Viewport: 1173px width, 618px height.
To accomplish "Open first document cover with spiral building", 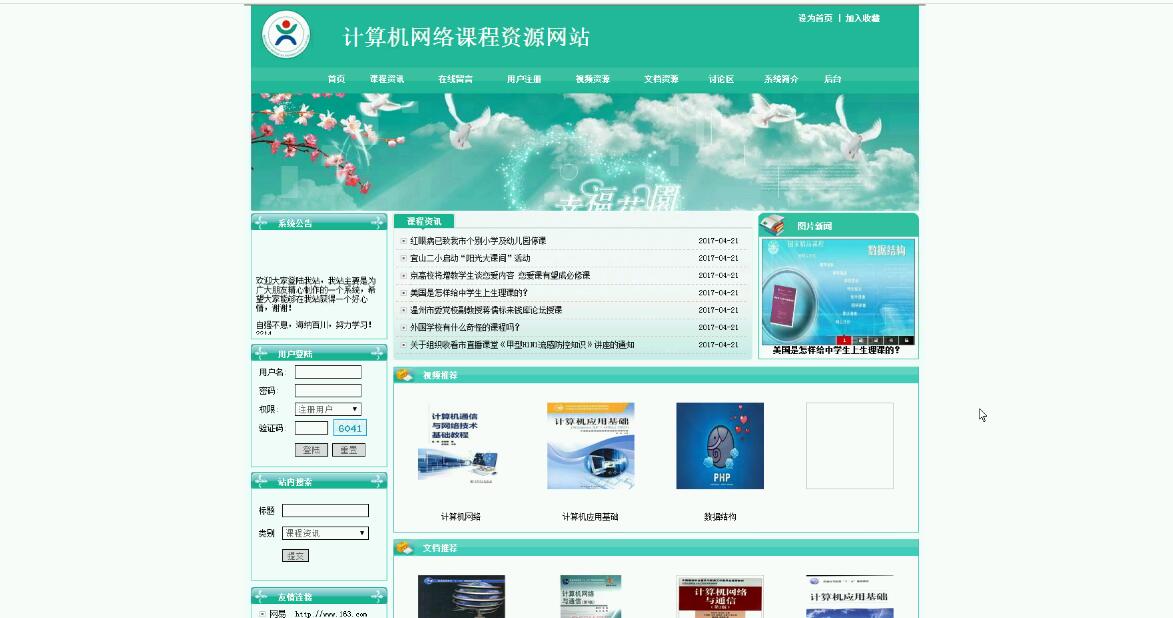I will click(x=461, y=597).
